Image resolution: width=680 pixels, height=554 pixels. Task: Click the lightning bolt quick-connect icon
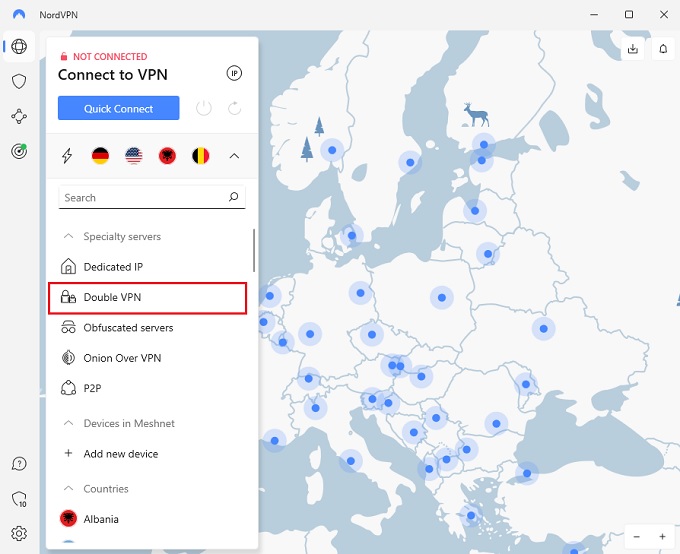click(x=67, y=156)
